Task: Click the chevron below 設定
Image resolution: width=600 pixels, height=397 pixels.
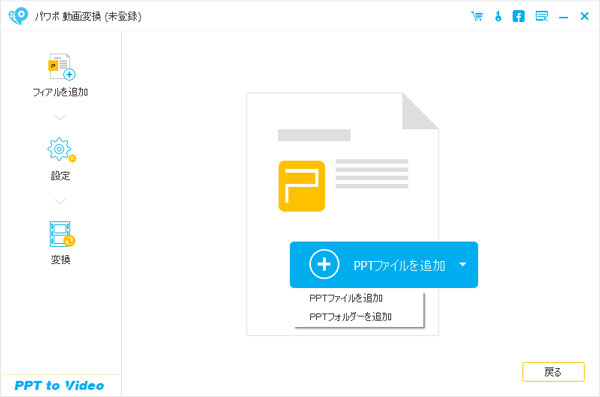Action: tap(60, 201)
